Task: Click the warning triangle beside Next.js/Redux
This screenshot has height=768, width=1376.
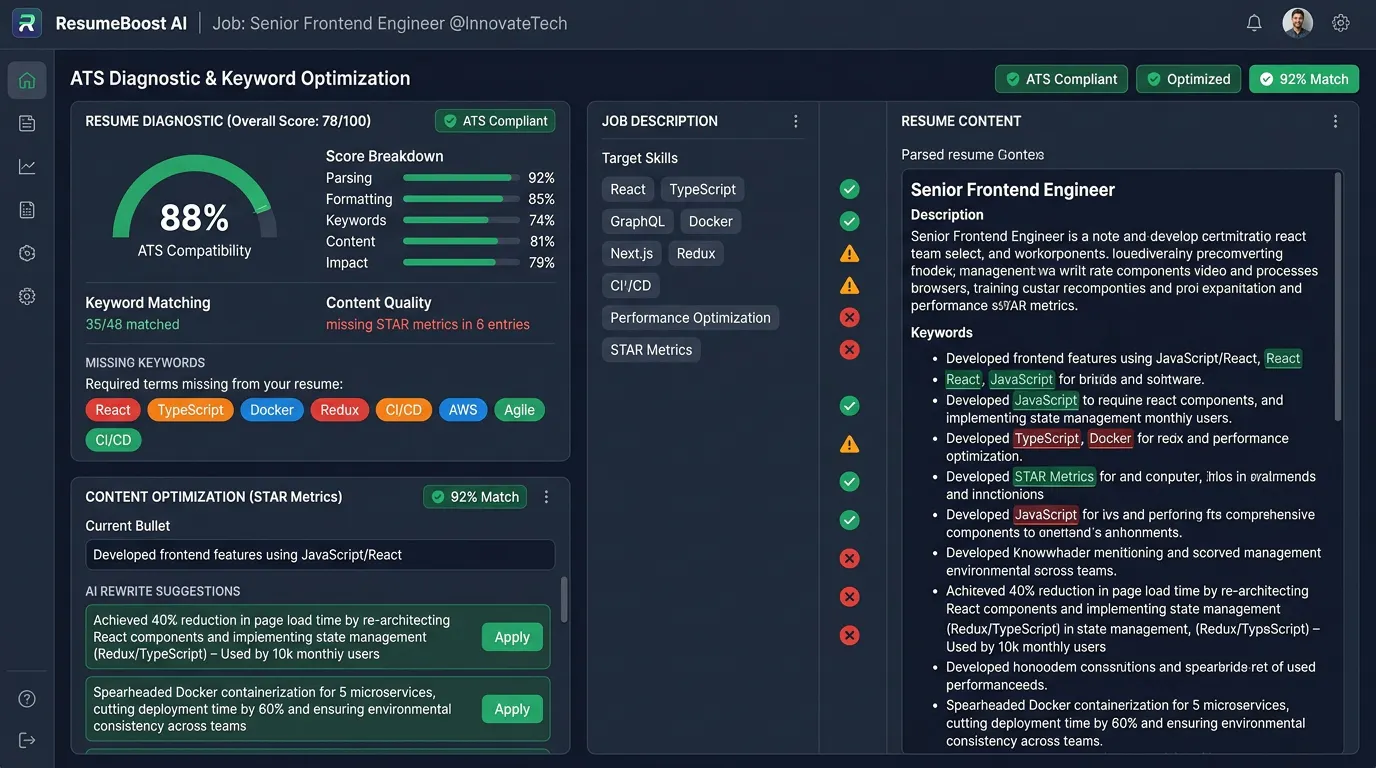Action: click(849, 253)
